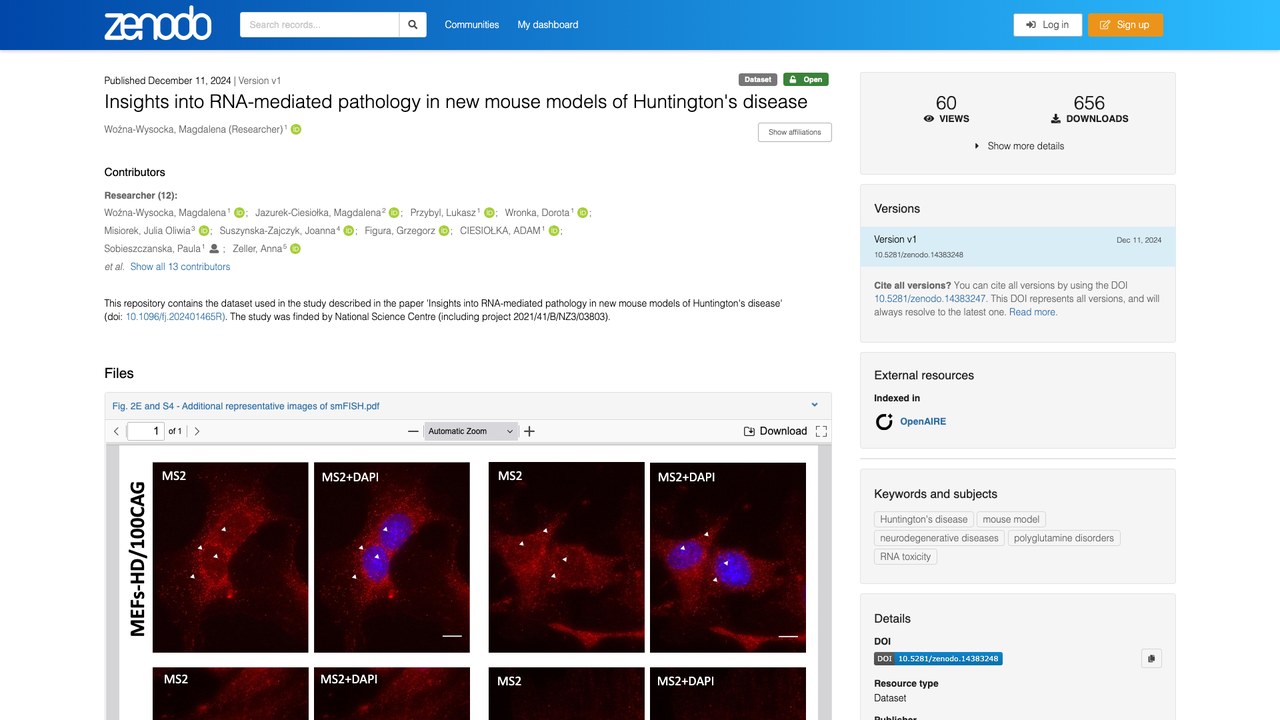Click the Open access badge

[805, 80]
